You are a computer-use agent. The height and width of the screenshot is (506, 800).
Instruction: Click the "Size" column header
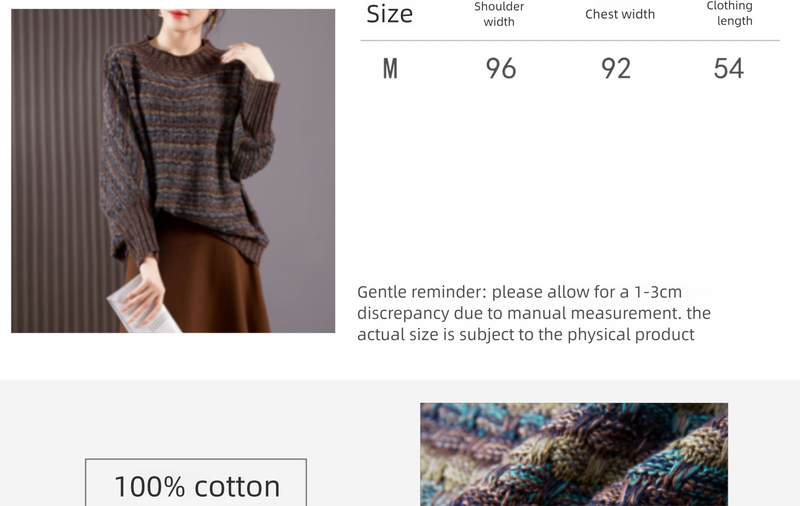tap(389, 14)
